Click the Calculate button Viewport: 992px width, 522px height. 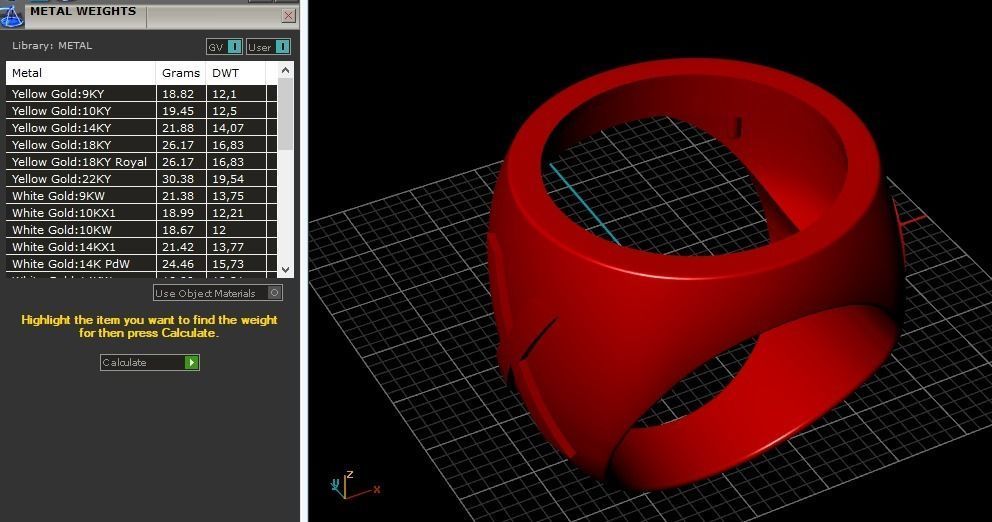click(149, 363)
